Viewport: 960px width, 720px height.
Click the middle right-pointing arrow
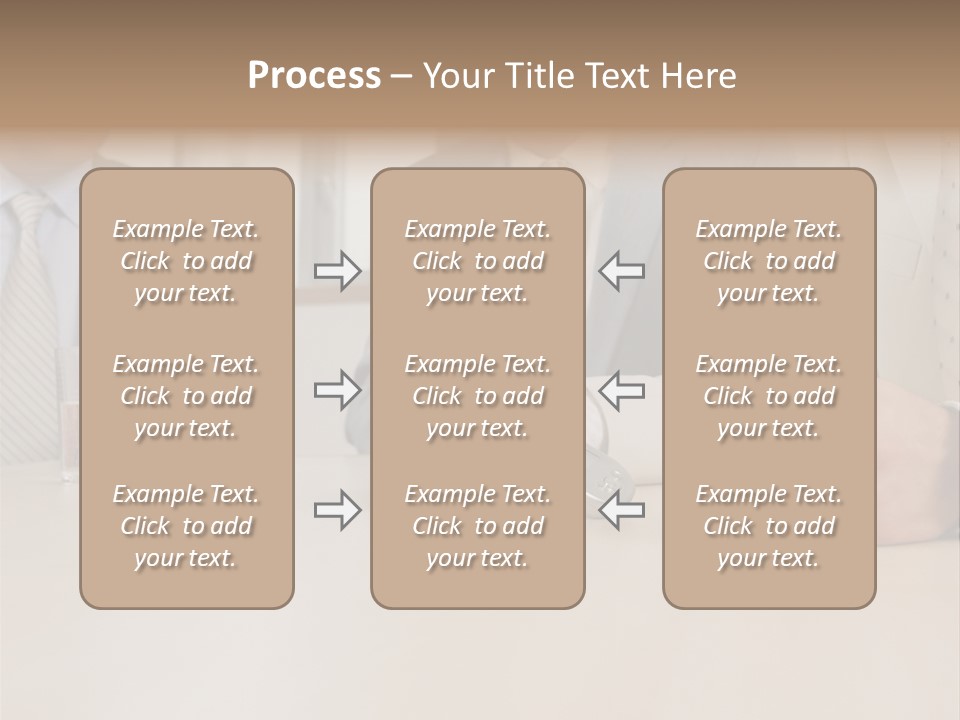pyautogui.click(x=338, y=390)
